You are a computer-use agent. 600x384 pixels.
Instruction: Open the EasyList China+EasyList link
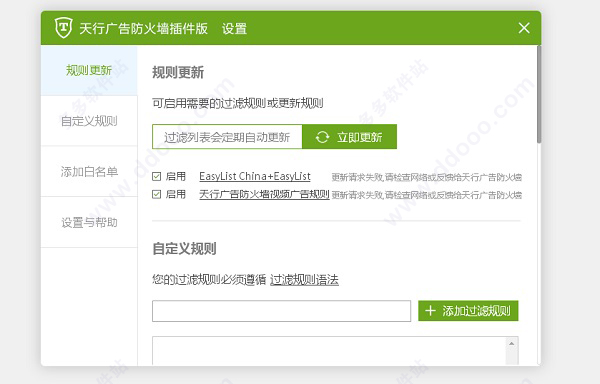[255, 176]
